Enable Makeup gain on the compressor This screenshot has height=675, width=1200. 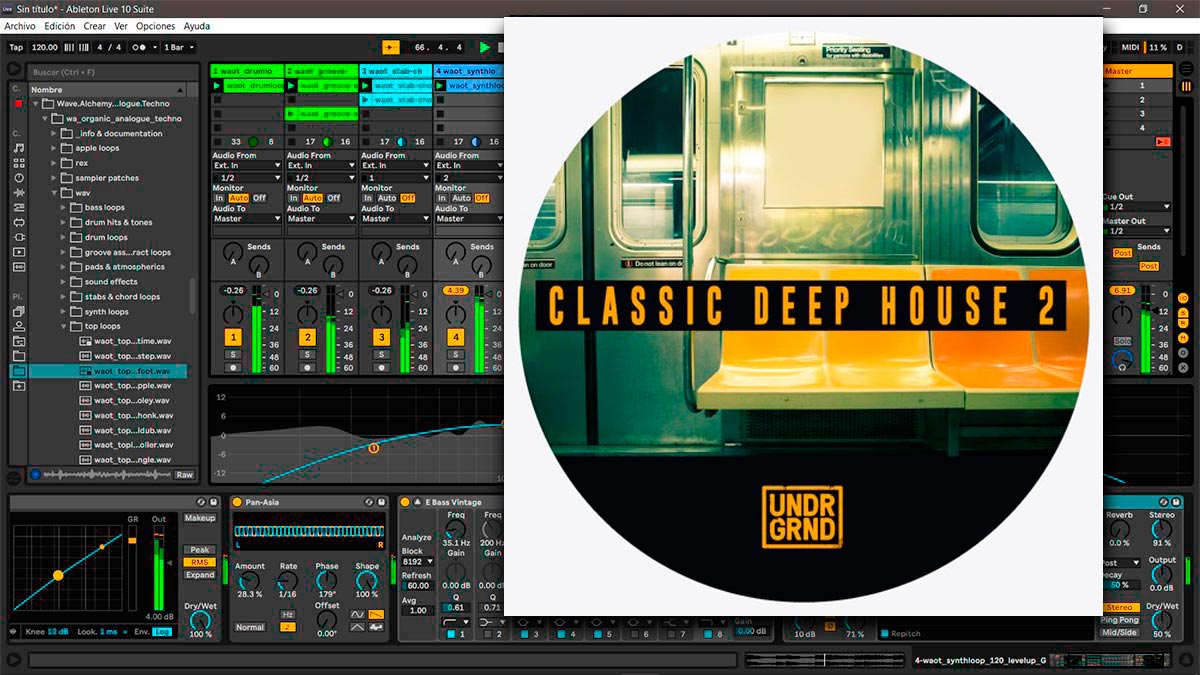tap(199, 518)
